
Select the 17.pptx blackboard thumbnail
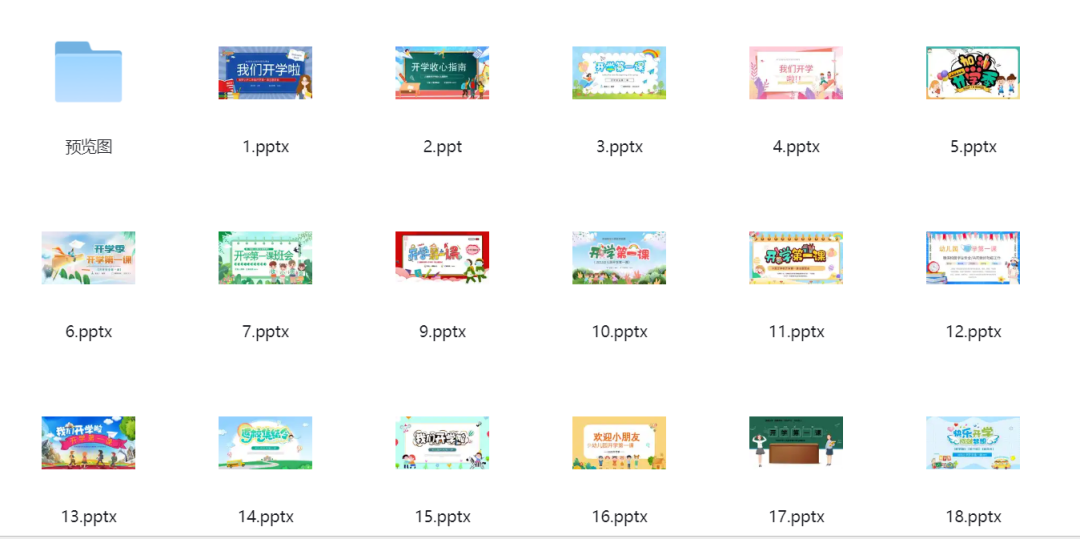[x=796, y=443]
